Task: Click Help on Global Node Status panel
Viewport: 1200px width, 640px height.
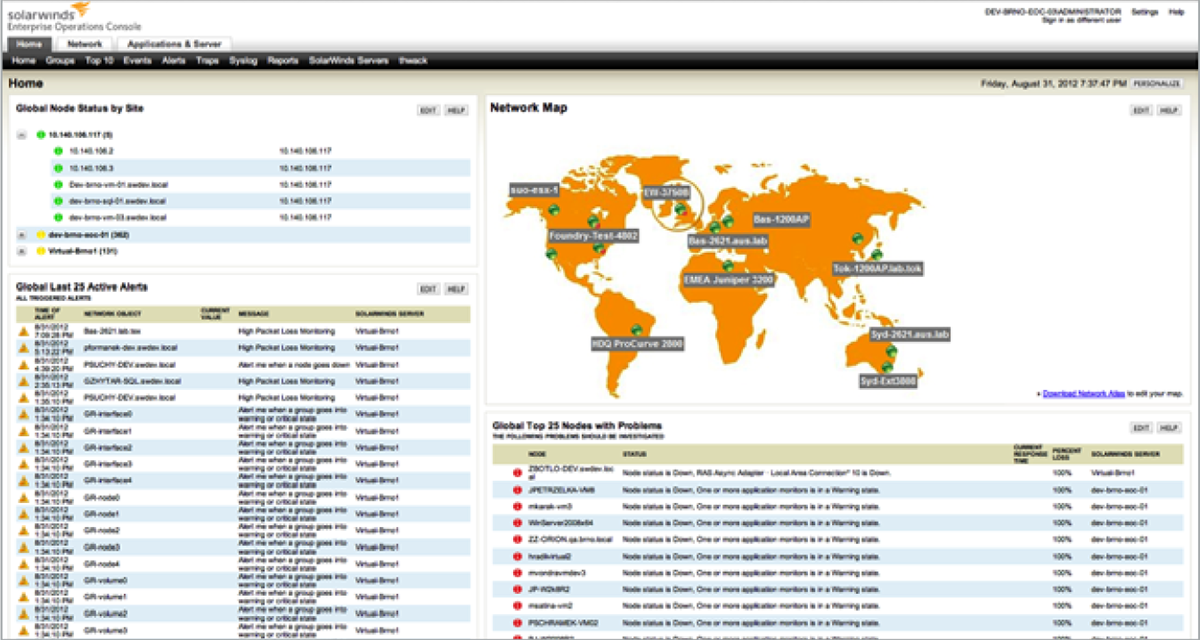Action: click(456, 111)
